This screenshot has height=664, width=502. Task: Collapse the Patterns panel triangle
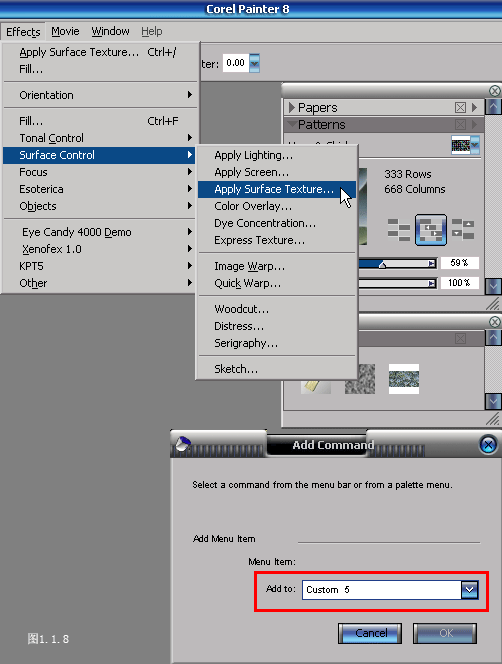coord(291,124)
